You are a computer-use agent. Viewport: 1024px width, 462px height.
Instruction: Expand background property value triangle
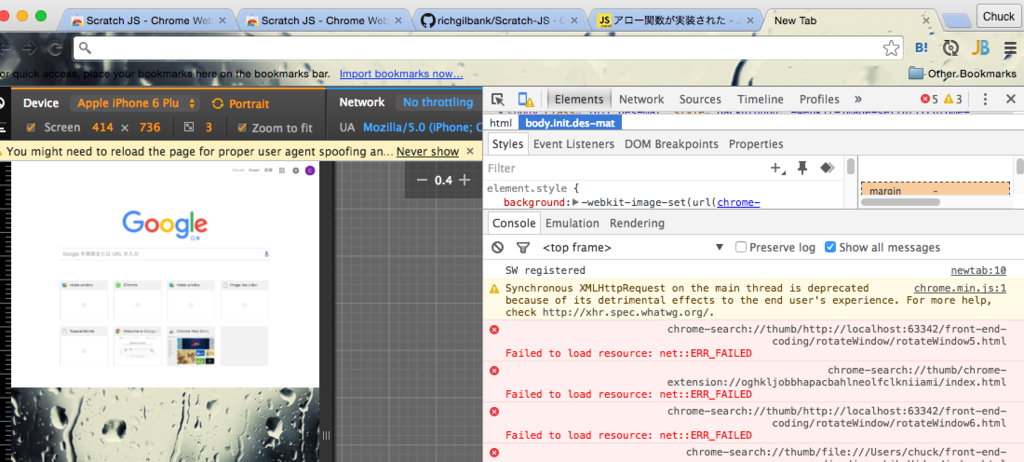[x=575, y=203]
